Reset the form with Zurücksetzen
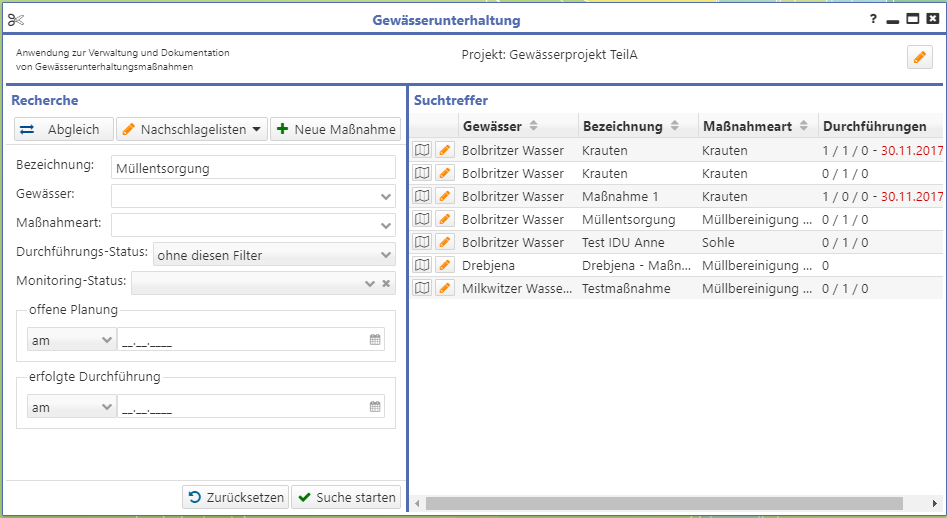Screen dimensions: 947x518 point(236,497)
